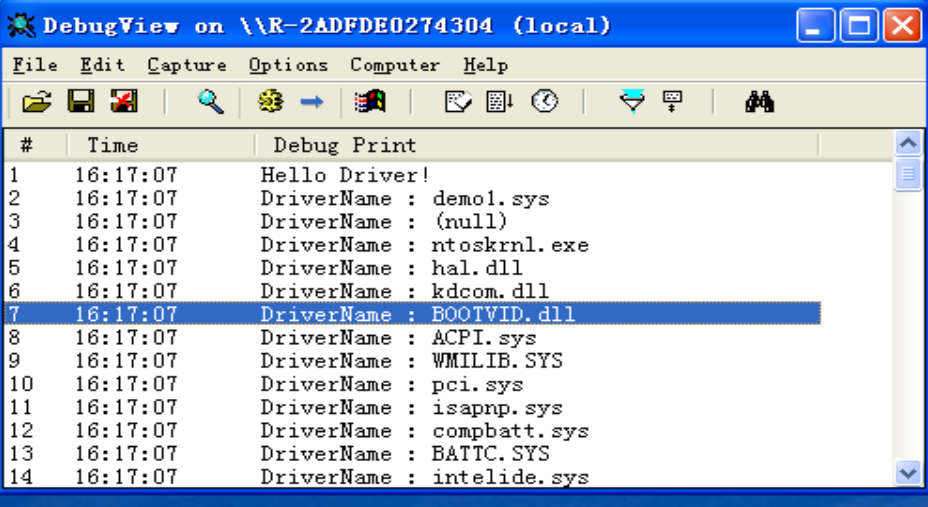Viewport: 928px width, 507px height.
Task: Select the pci.sys row
Action: click(413, 384)
